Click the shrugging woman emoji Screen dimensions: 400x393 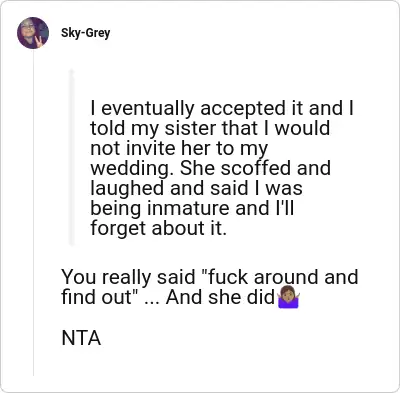289,297
